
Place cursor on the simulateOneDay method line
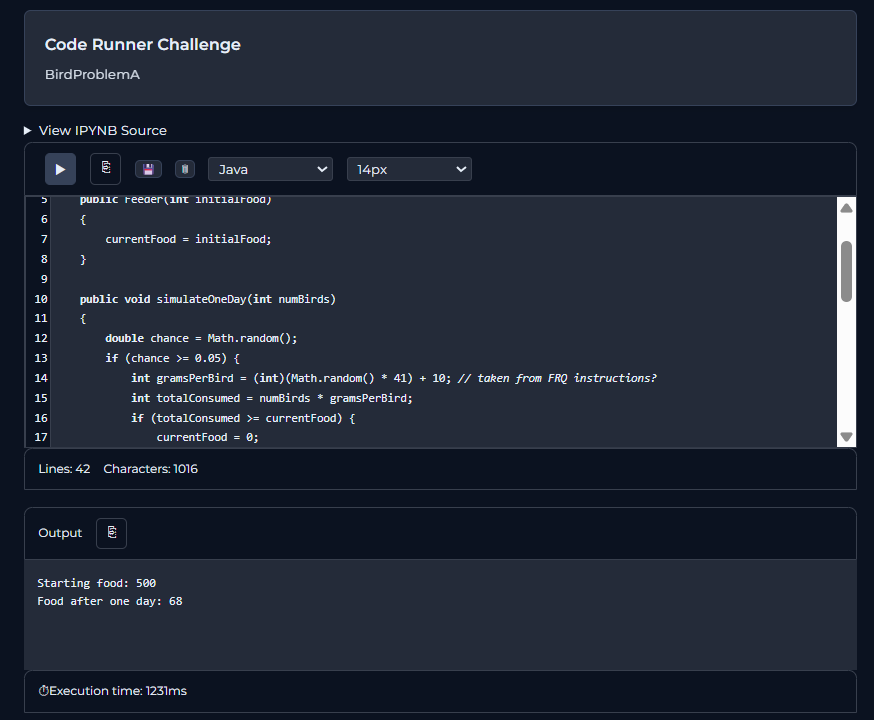(208, 299)
